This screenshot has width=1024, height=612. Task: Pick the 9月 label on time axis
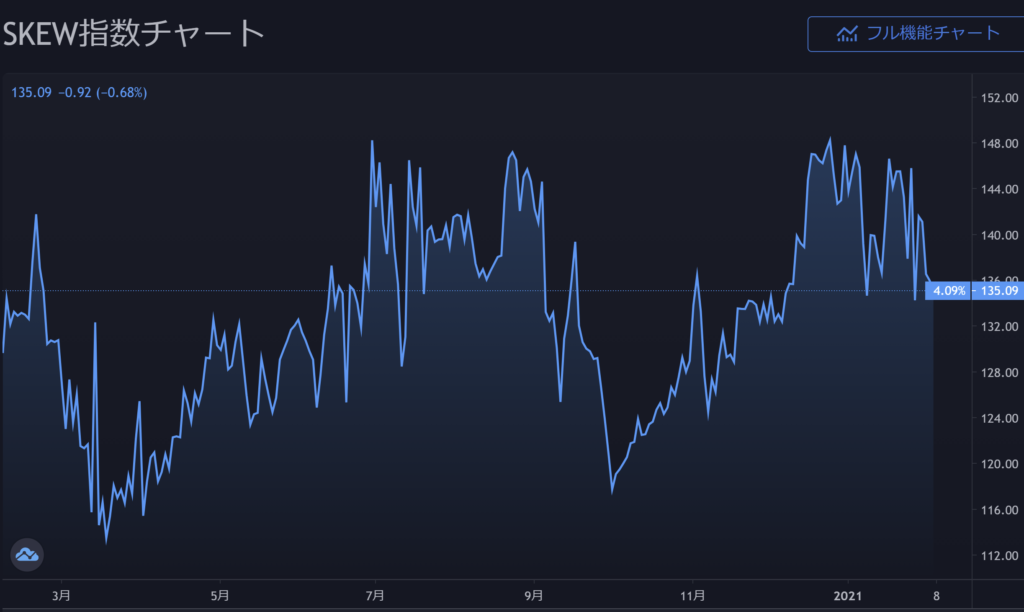pos(534,594)
